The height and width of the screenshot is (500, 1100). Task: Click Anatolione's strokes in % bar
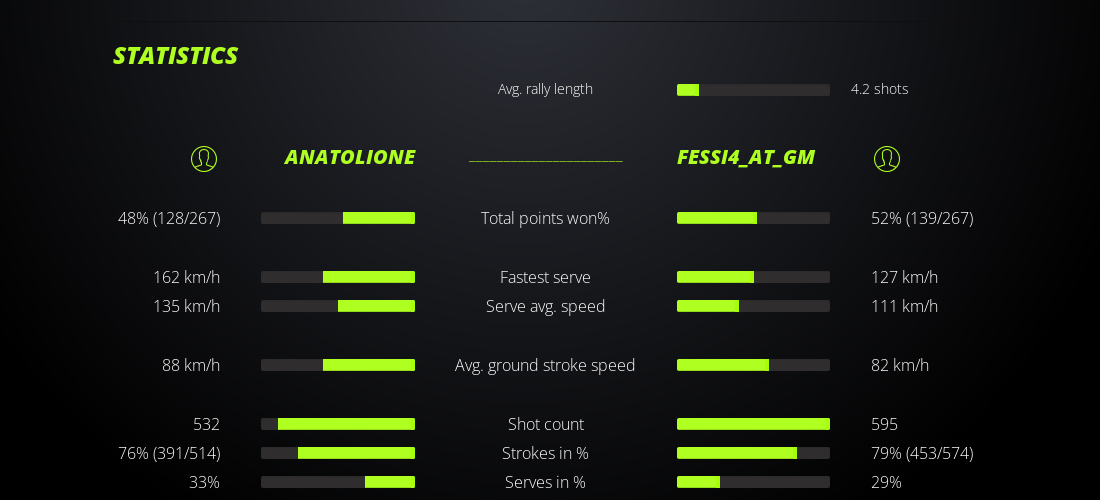[x=338, y=453]
